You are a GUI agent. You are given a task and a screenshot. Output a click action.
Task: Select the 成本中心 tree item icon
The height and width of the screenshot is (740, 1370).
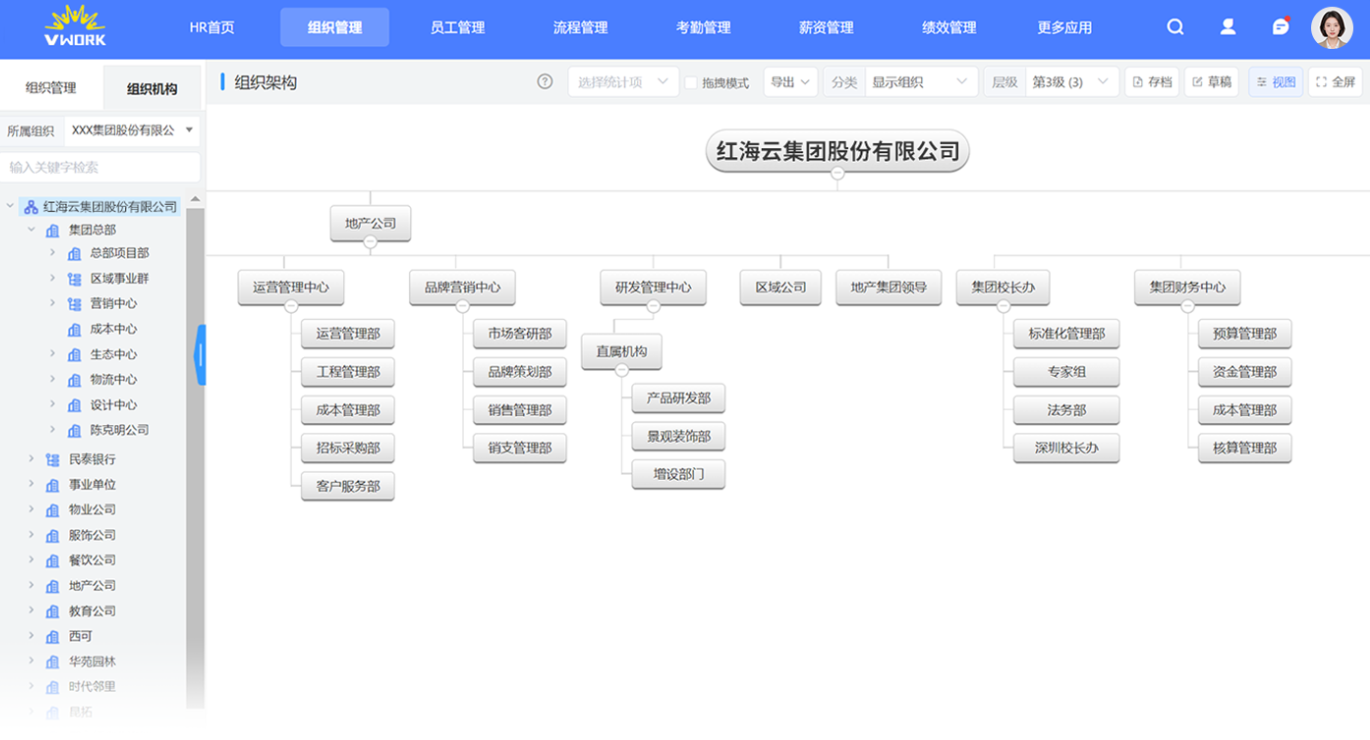[x=74, y=329]
